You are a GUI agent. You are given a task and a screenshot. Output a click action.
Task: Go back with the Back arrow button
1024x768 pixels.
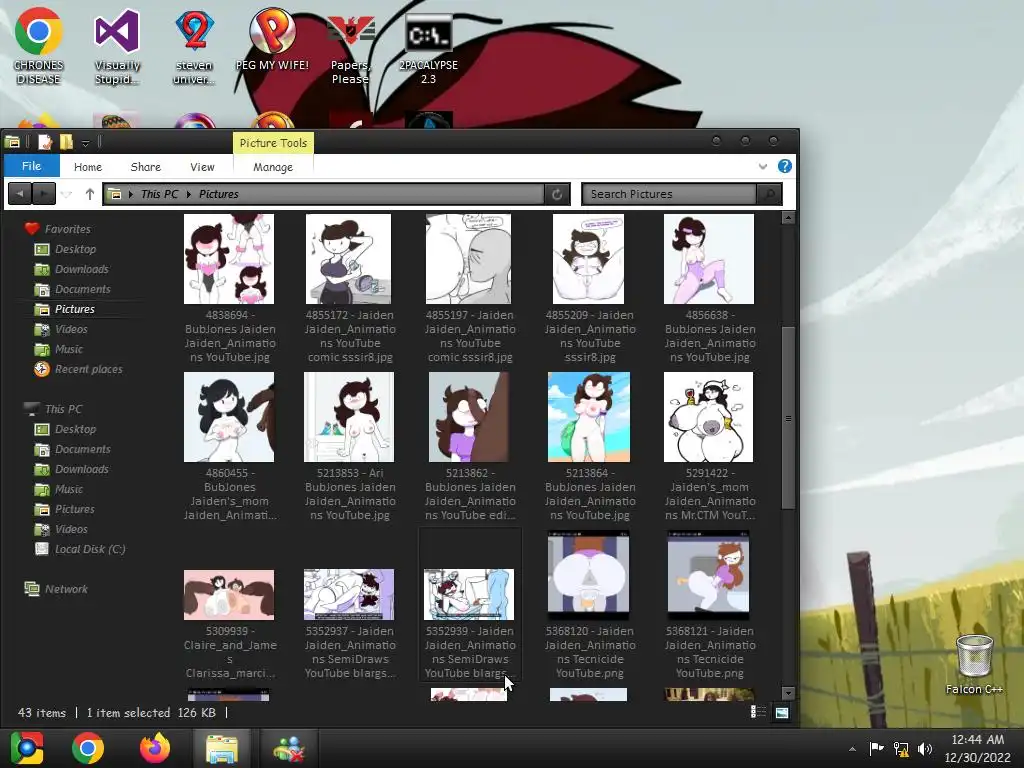click(x=20, y=194)
